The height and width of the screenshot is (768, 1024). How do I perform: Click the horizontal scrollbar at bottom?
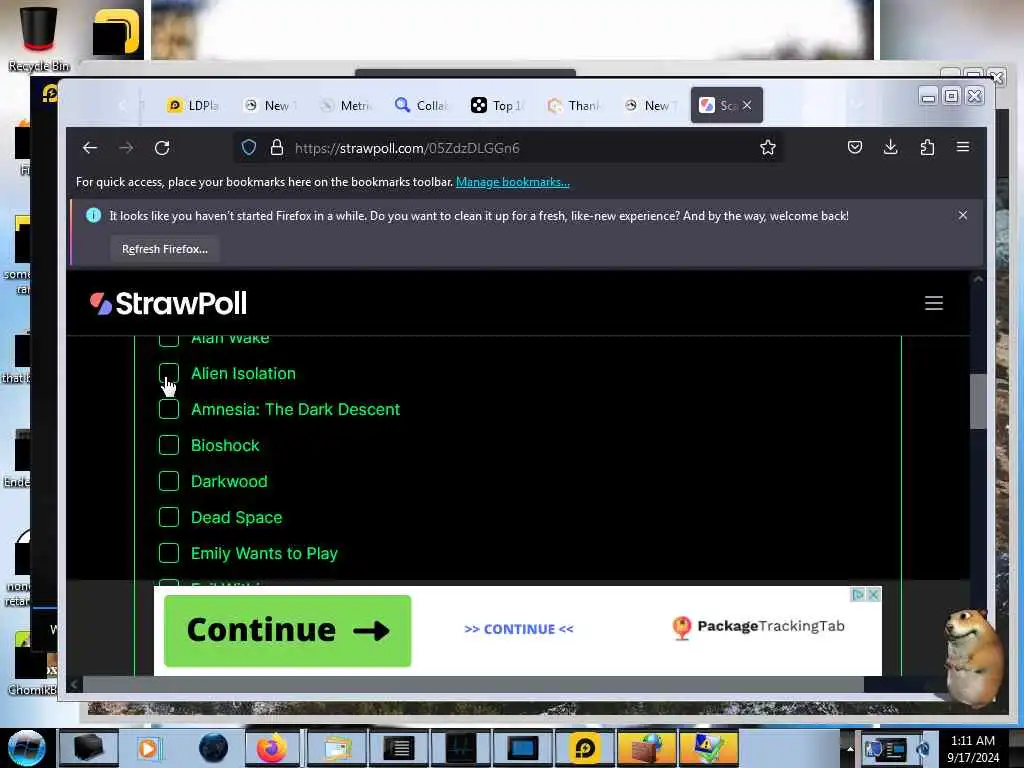[x=473, y=684]
